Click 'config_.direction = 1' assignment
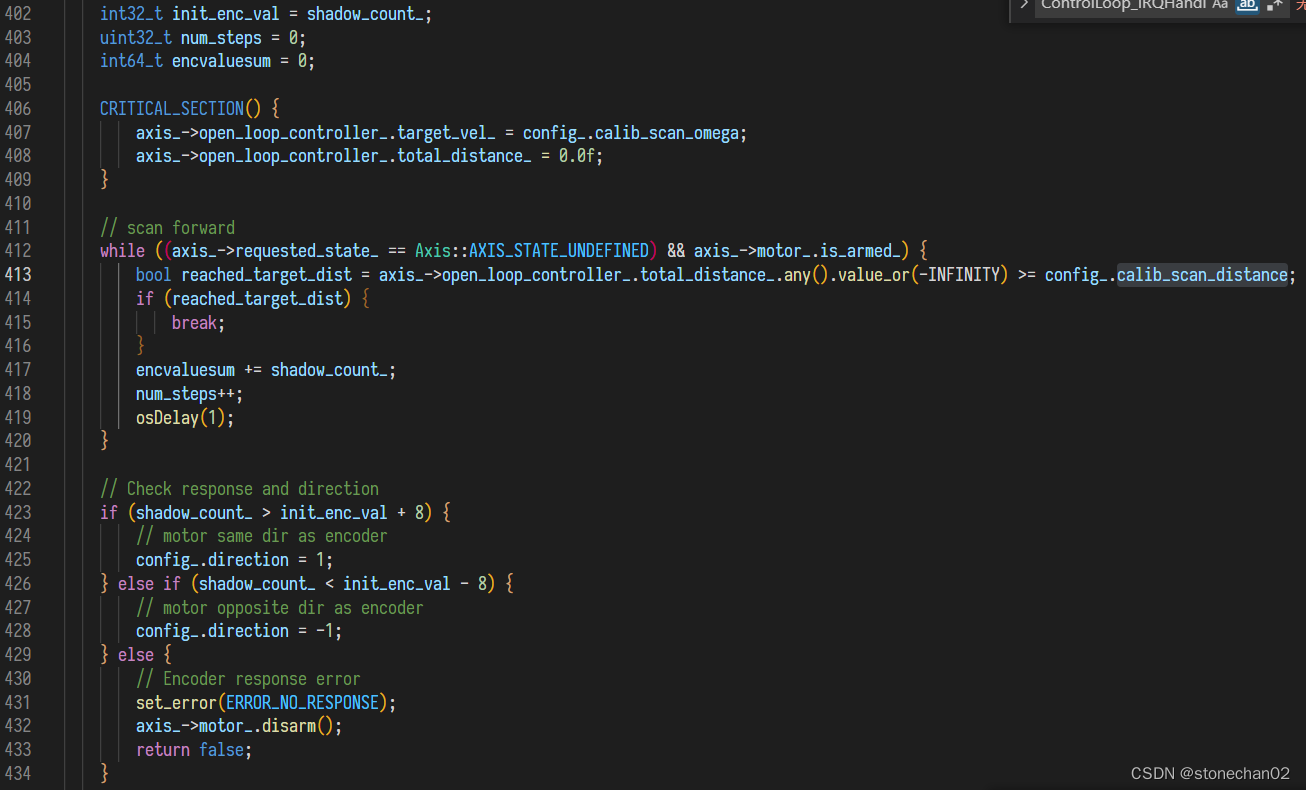This screenshot has width=1306, height=790. 234,560
